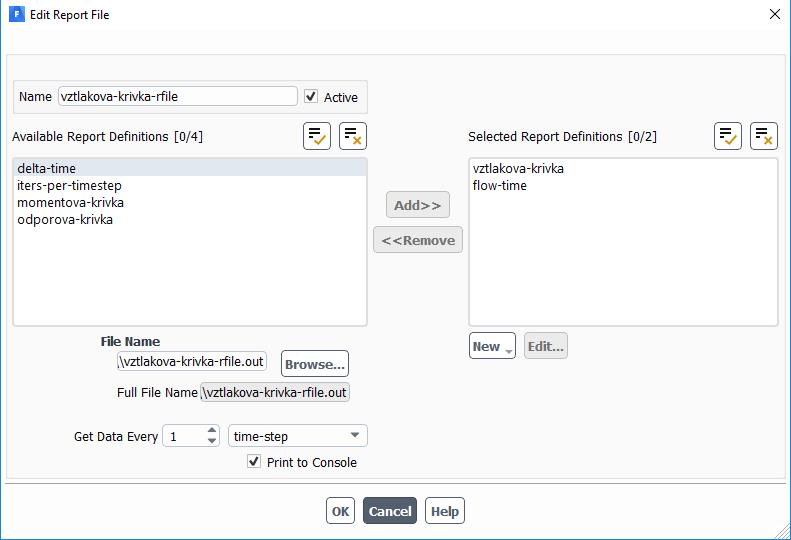Select odporova-krivka in available definitions
The image size is (791, 540).
pyautogui.click(x=190, y=220)
